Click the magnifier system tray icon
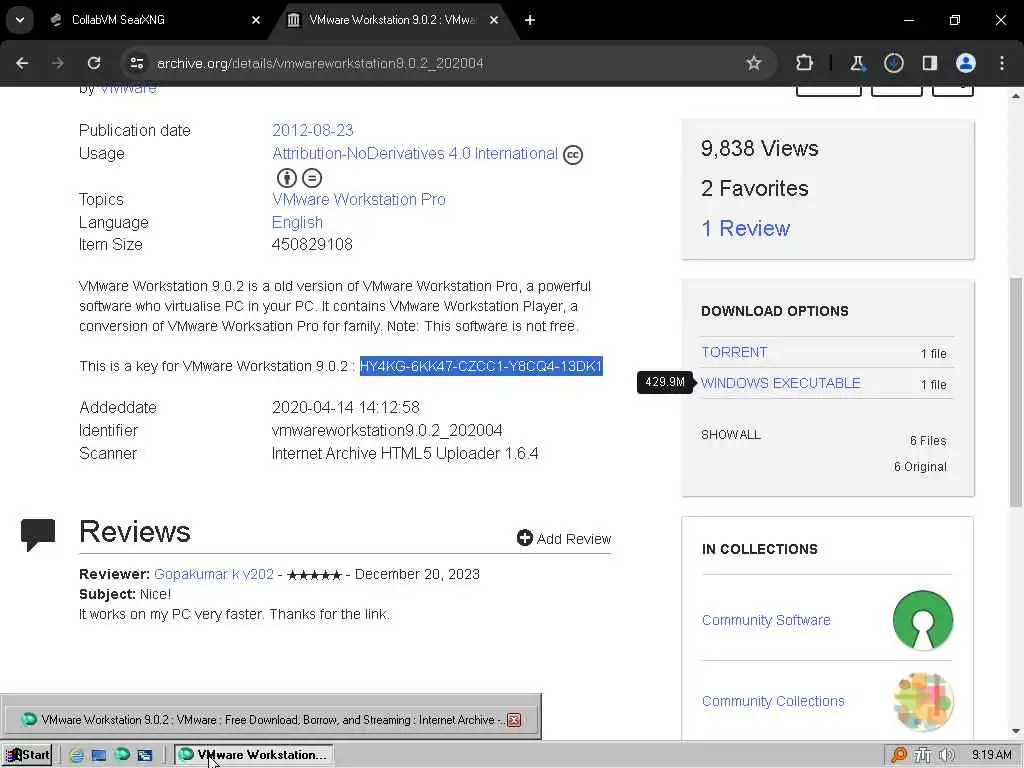The width and height of the screenshot is (1024, 768). tap(899, 755)
